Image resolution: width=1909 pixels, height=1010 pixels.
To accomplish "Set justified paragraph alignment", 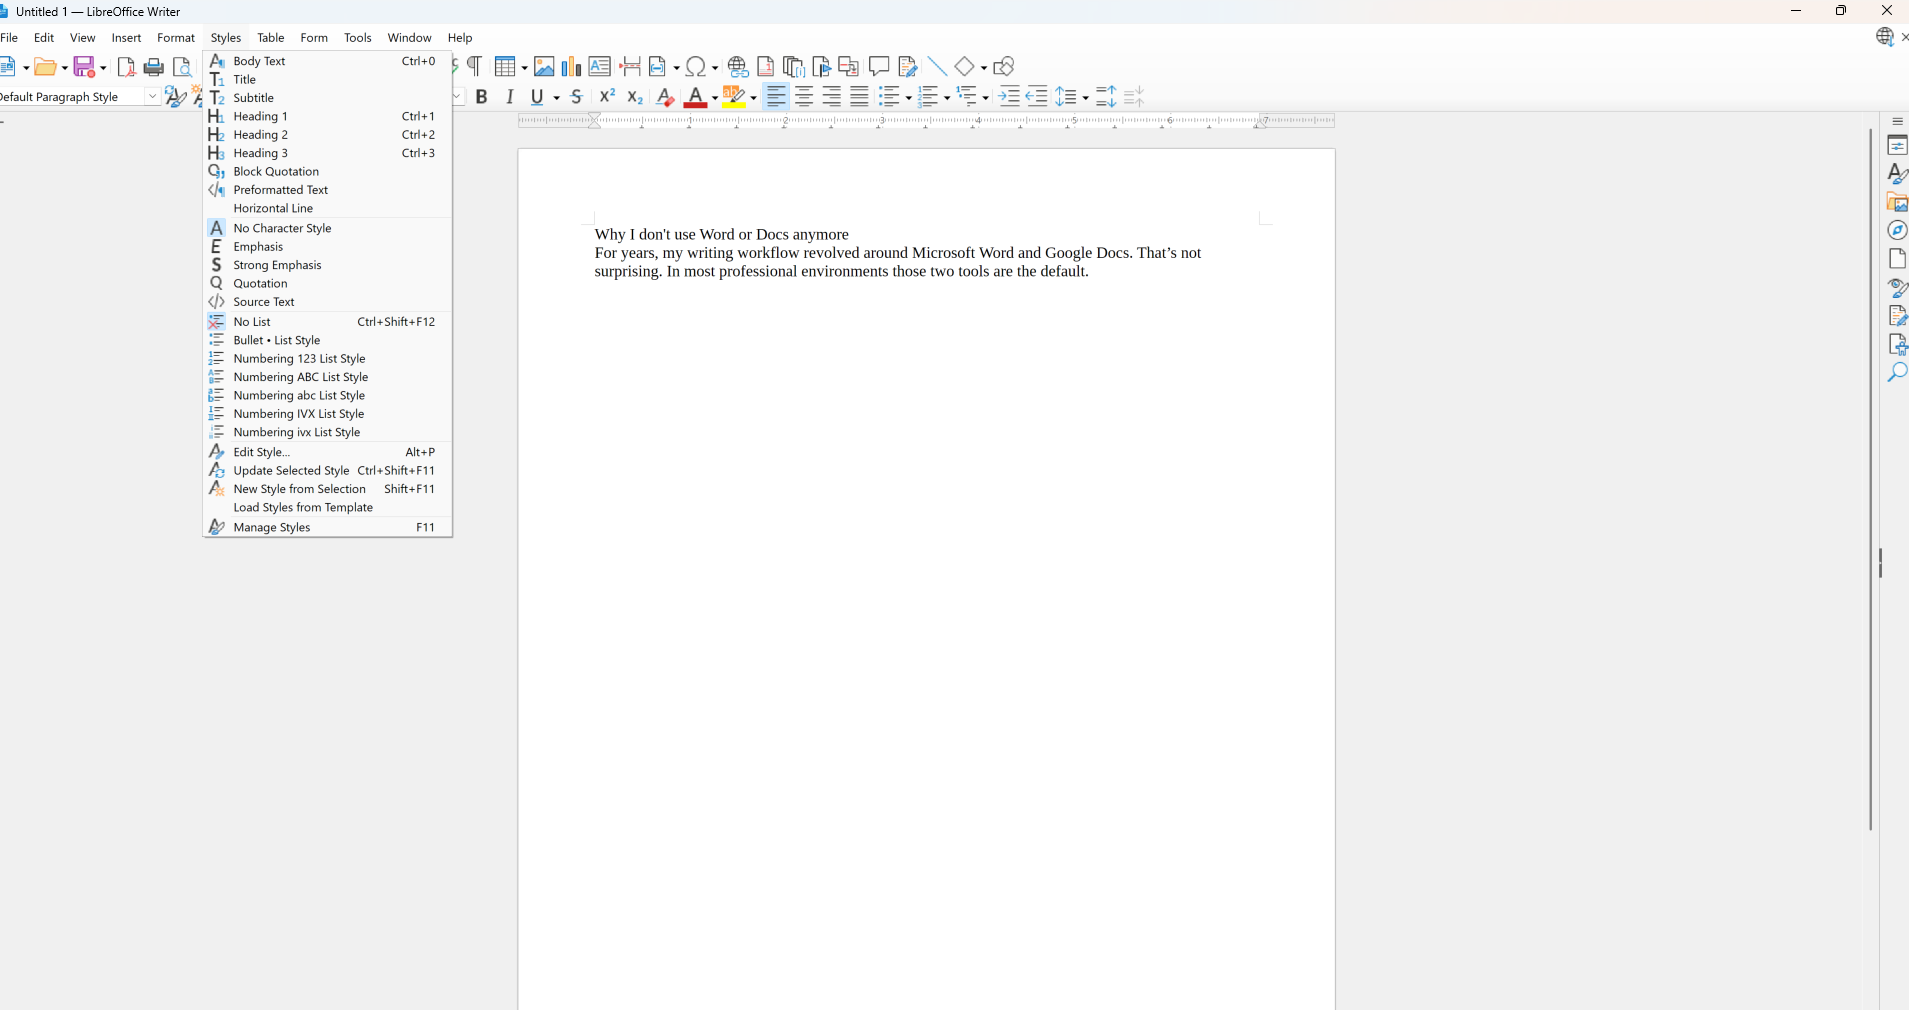I will point(860,96).
